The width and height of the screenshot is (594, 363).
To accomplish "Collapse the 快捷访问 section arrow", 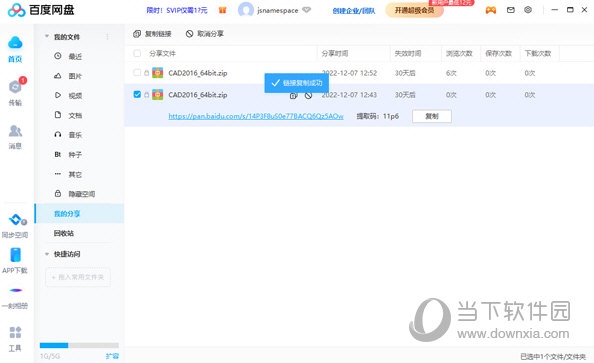I will click(x=47, y=254).
